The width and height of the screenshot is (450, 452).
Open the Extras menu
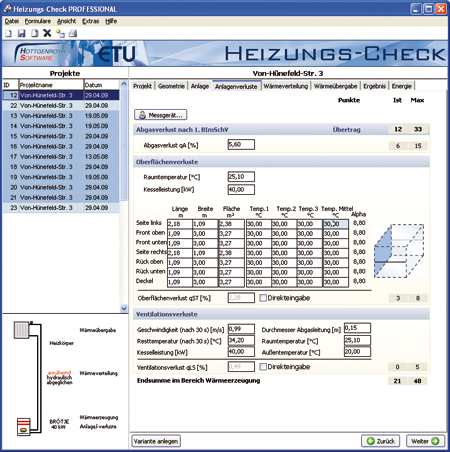pos(91,21)
